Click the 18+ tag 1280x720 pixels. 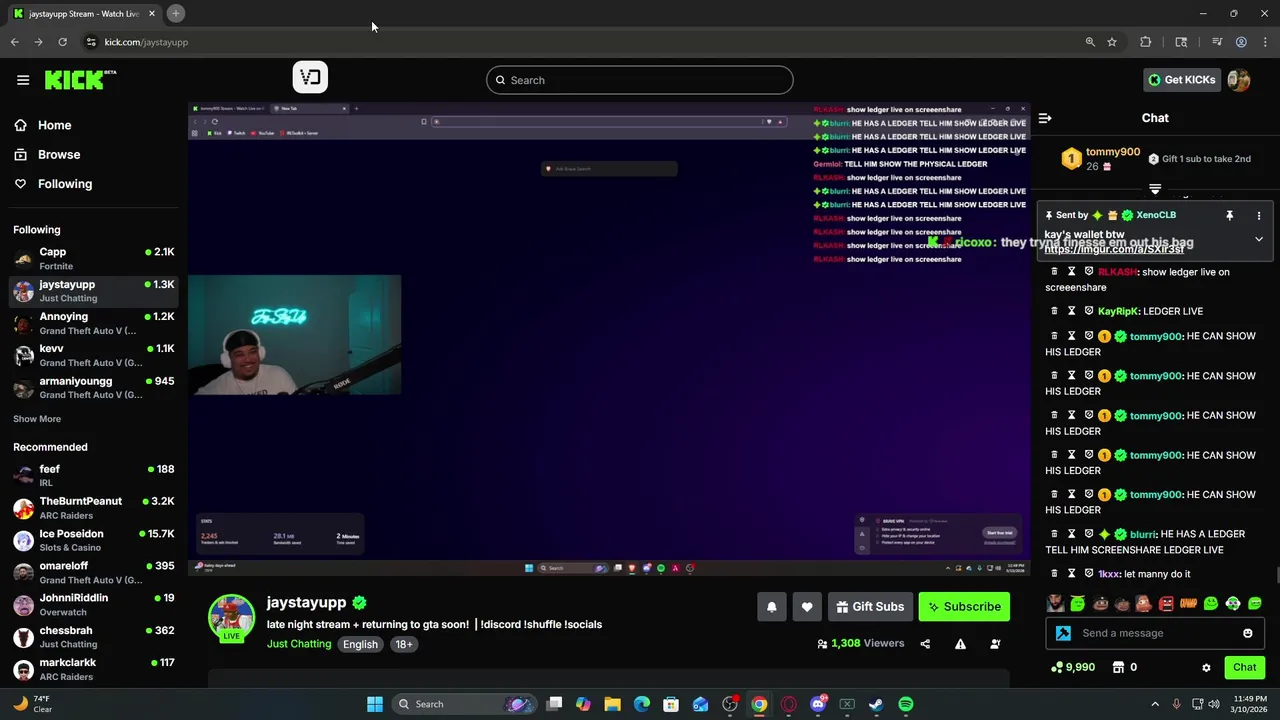click(404, 645)
